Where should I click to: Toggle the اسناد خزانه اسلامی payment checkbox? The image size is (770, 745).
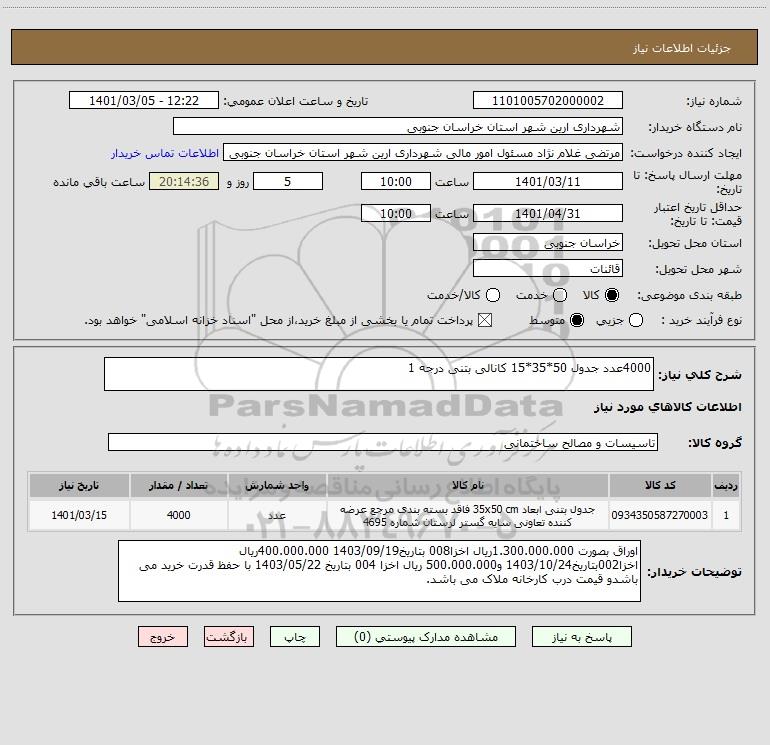point(485,320)
